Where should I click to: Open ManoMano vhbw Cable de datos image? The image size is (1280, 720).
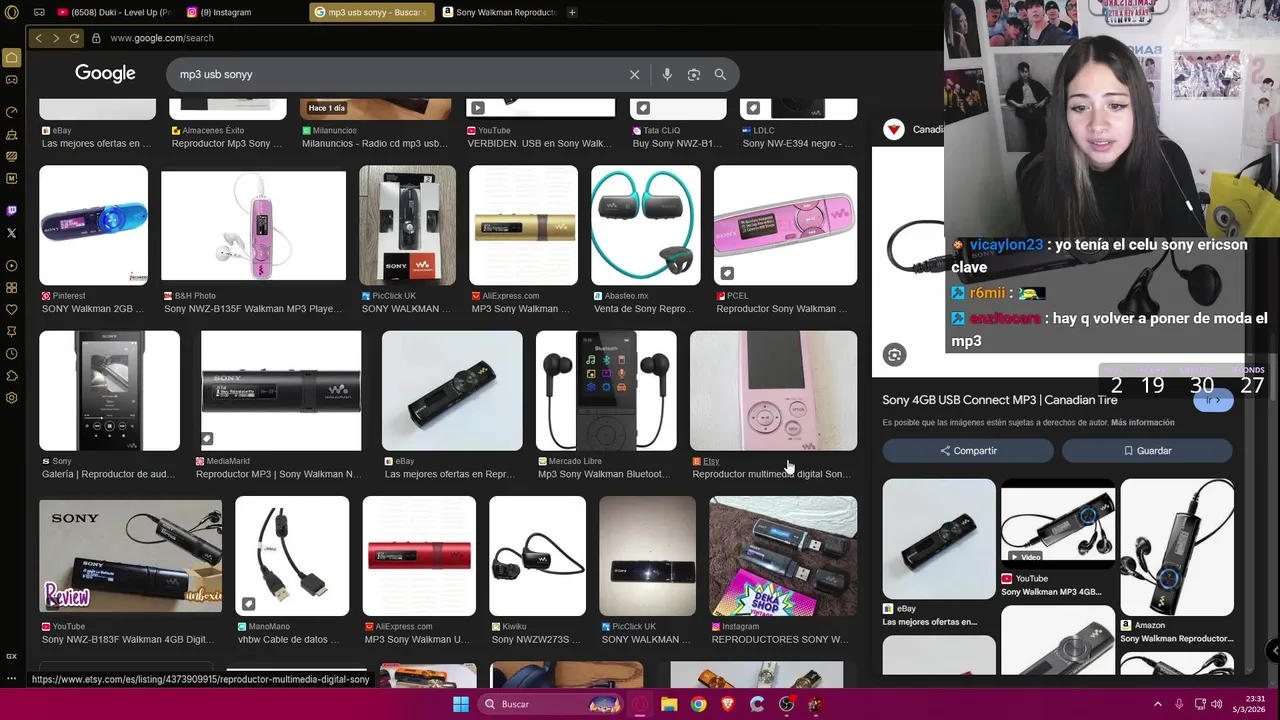tap(292, 556)
